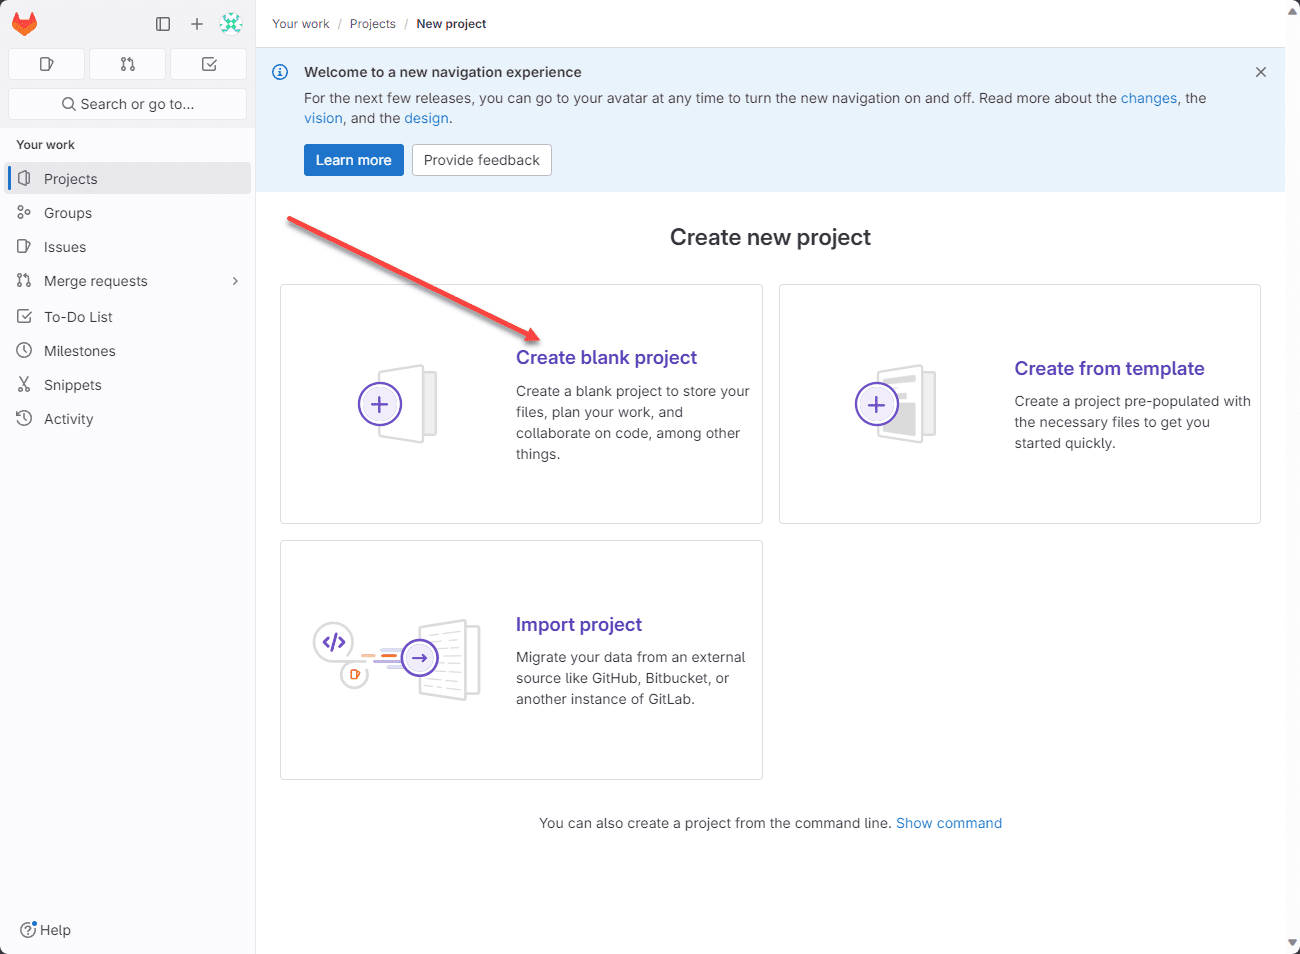Click the Learn more button

[x=354, y=160]
